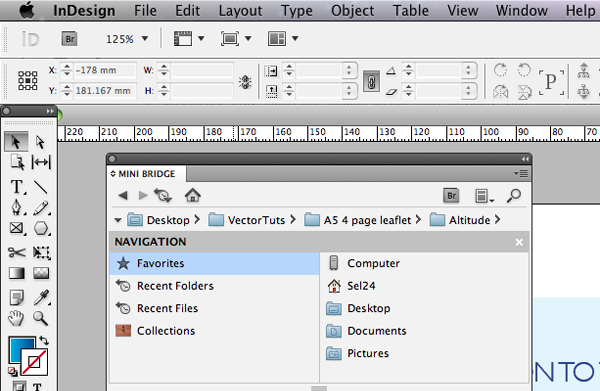This screenshot has height=391, width=600.
Task: Toggle constrain proportions chain icon
Action: coord(371,81)
